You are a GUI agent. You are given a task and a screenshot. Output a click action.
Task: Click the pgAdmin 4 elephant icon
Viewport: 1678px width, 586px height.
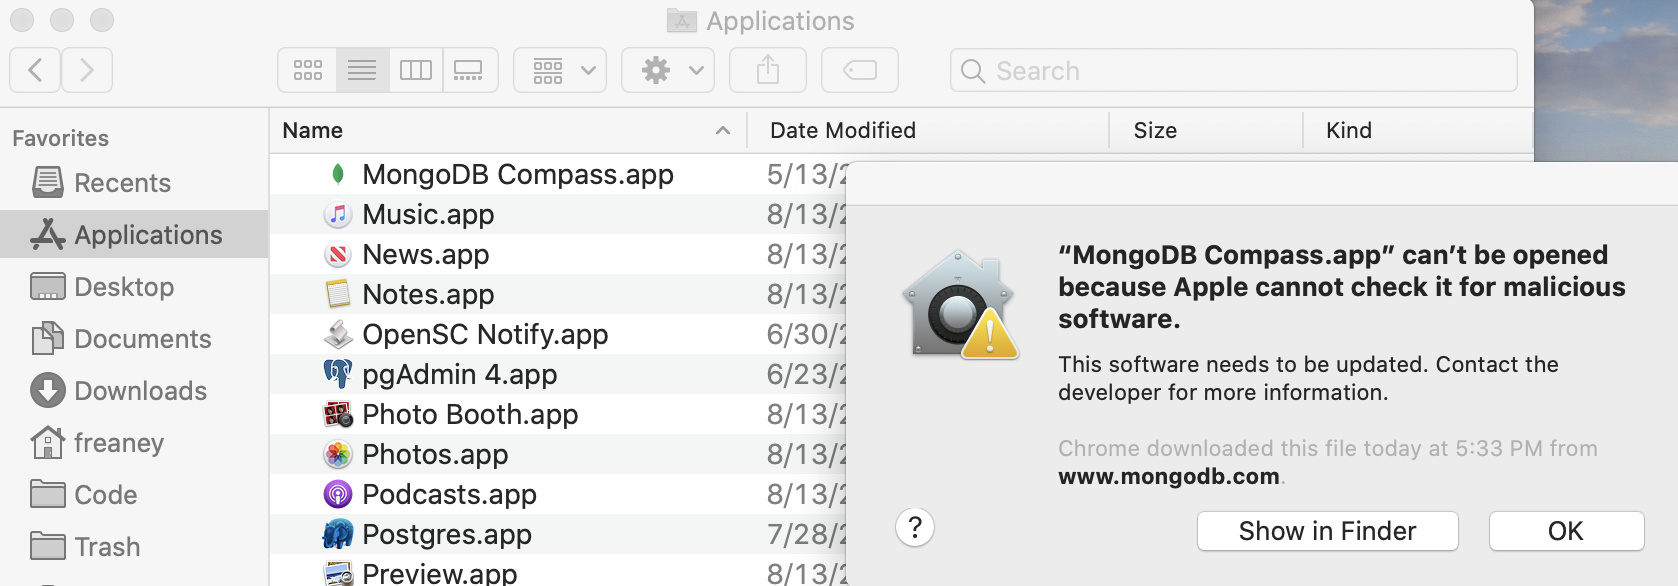click(x=338, y=374)
